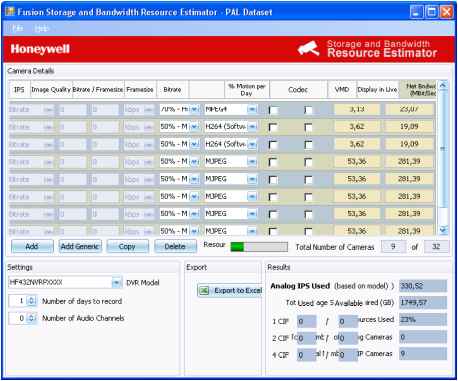
Task: Click the DVR Model label
Action: tap(143, 283)
